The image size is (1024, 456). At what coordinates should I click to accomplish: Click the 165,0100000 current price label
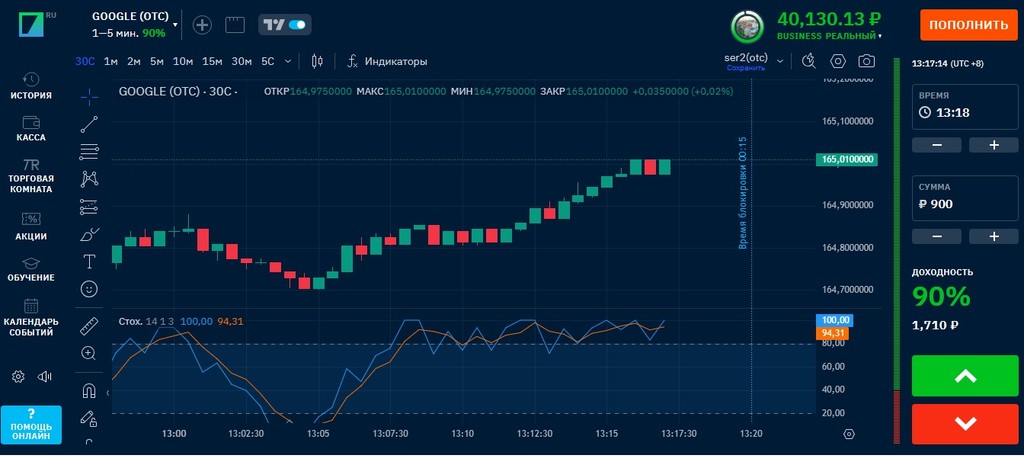(x=846, y=160)
